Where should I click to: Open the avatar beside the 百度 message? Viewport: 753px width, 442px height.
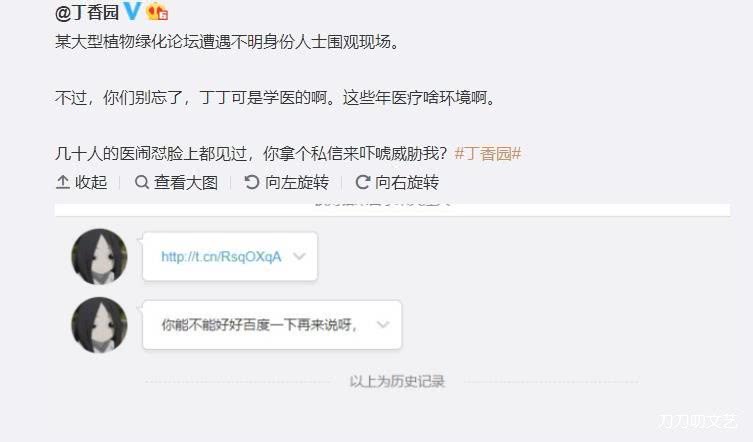99,325
